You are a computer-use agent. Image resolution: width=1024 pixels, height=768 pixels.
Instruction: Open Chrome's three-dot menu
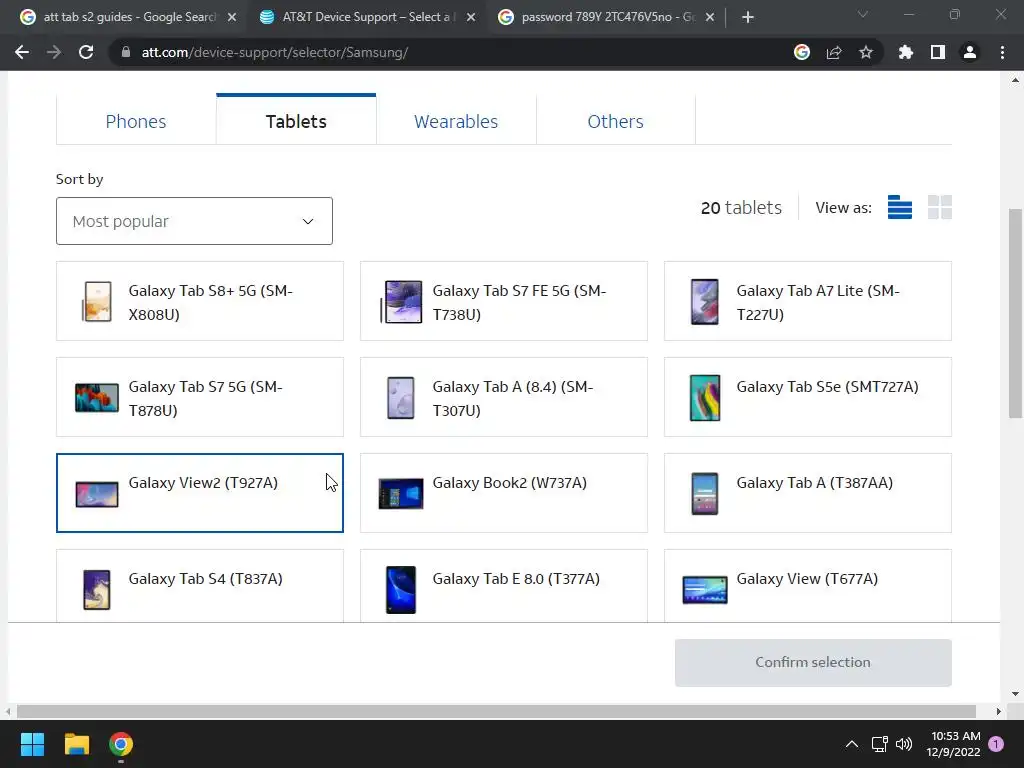click(1002, 52)
